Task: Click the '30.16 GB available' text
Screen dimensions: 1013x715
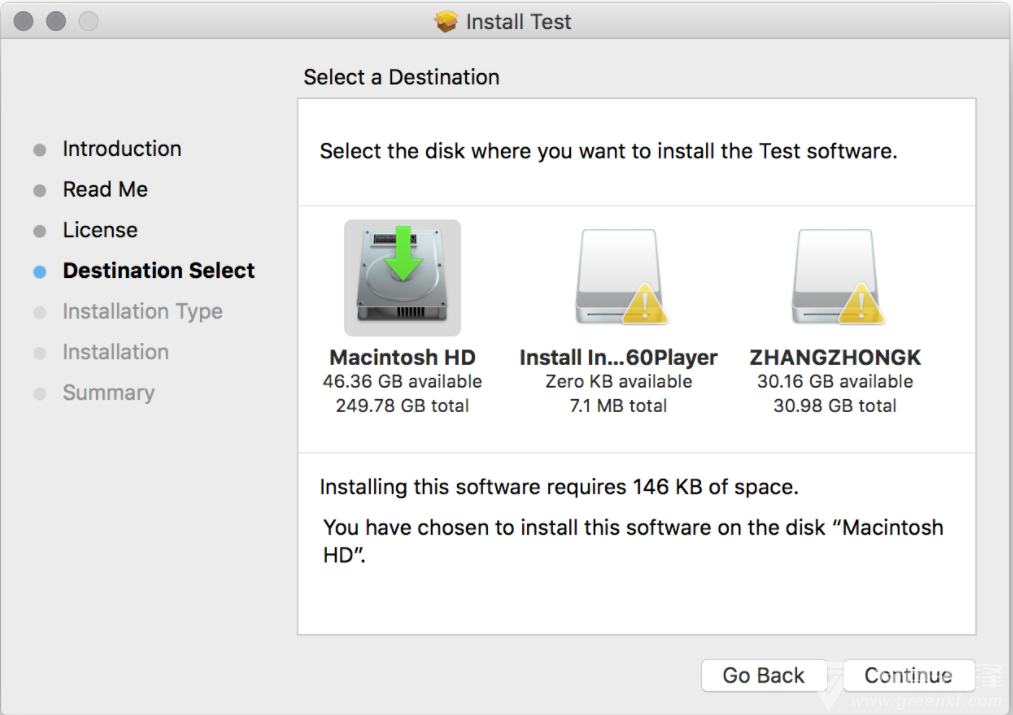Action: click(x=835, y=382)
